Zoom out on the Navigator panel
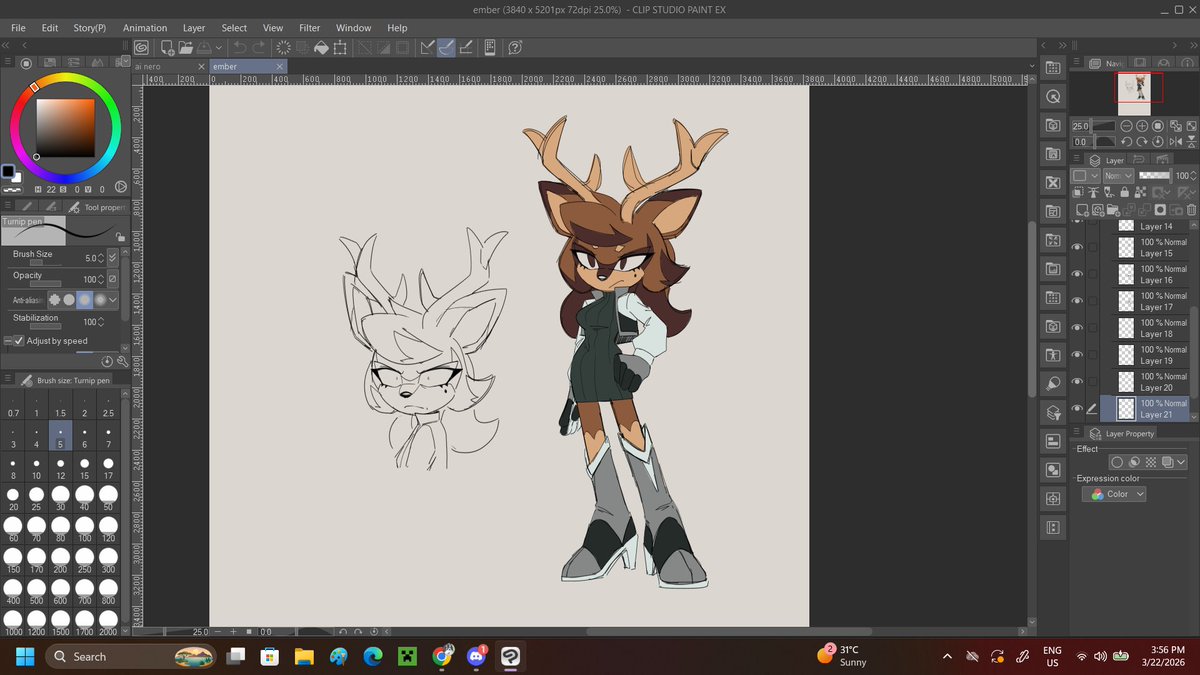The image size is (1200, 675). pyautogui.click(x=1126, y=127)
